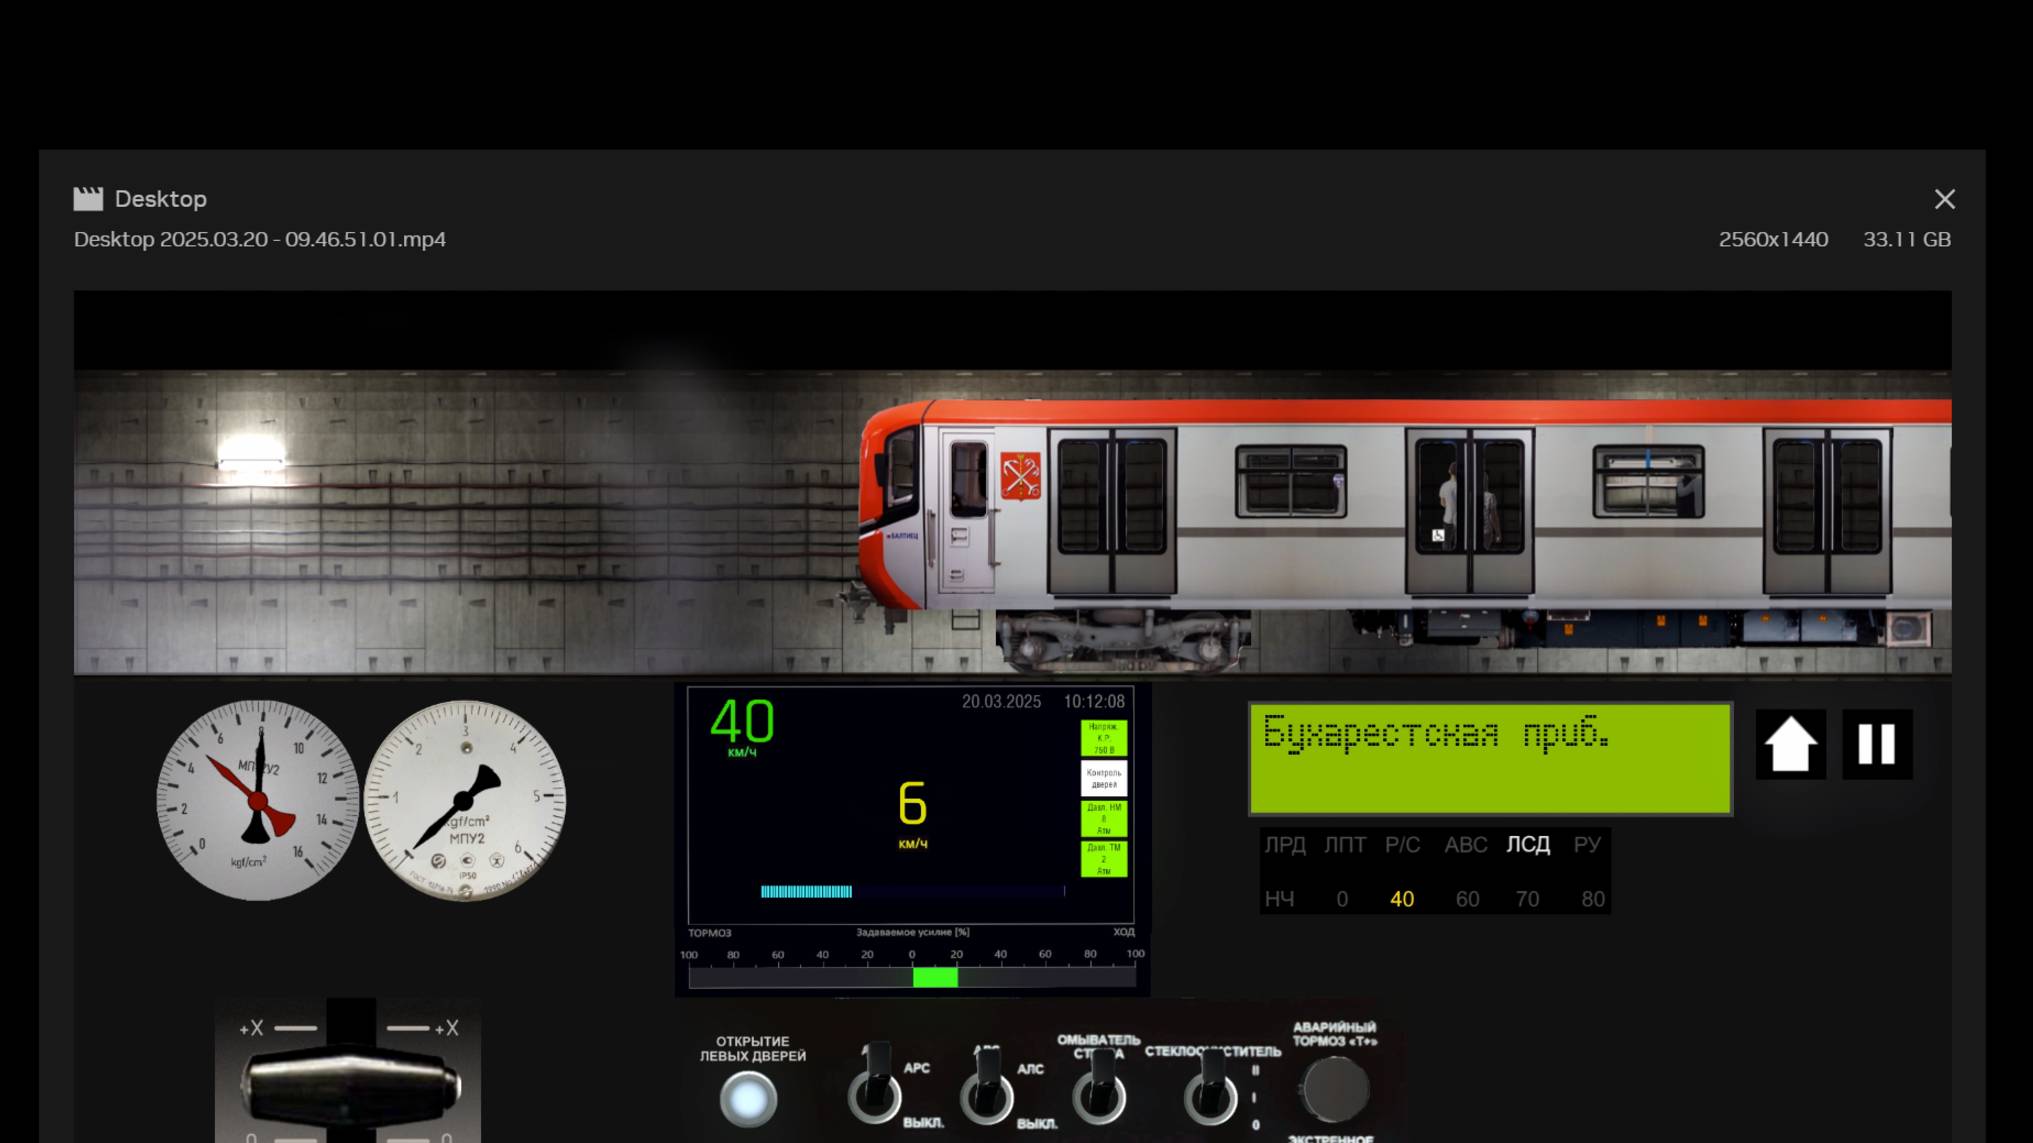Click the clapperboard icon beside Desktop

(x=88, y=199)
